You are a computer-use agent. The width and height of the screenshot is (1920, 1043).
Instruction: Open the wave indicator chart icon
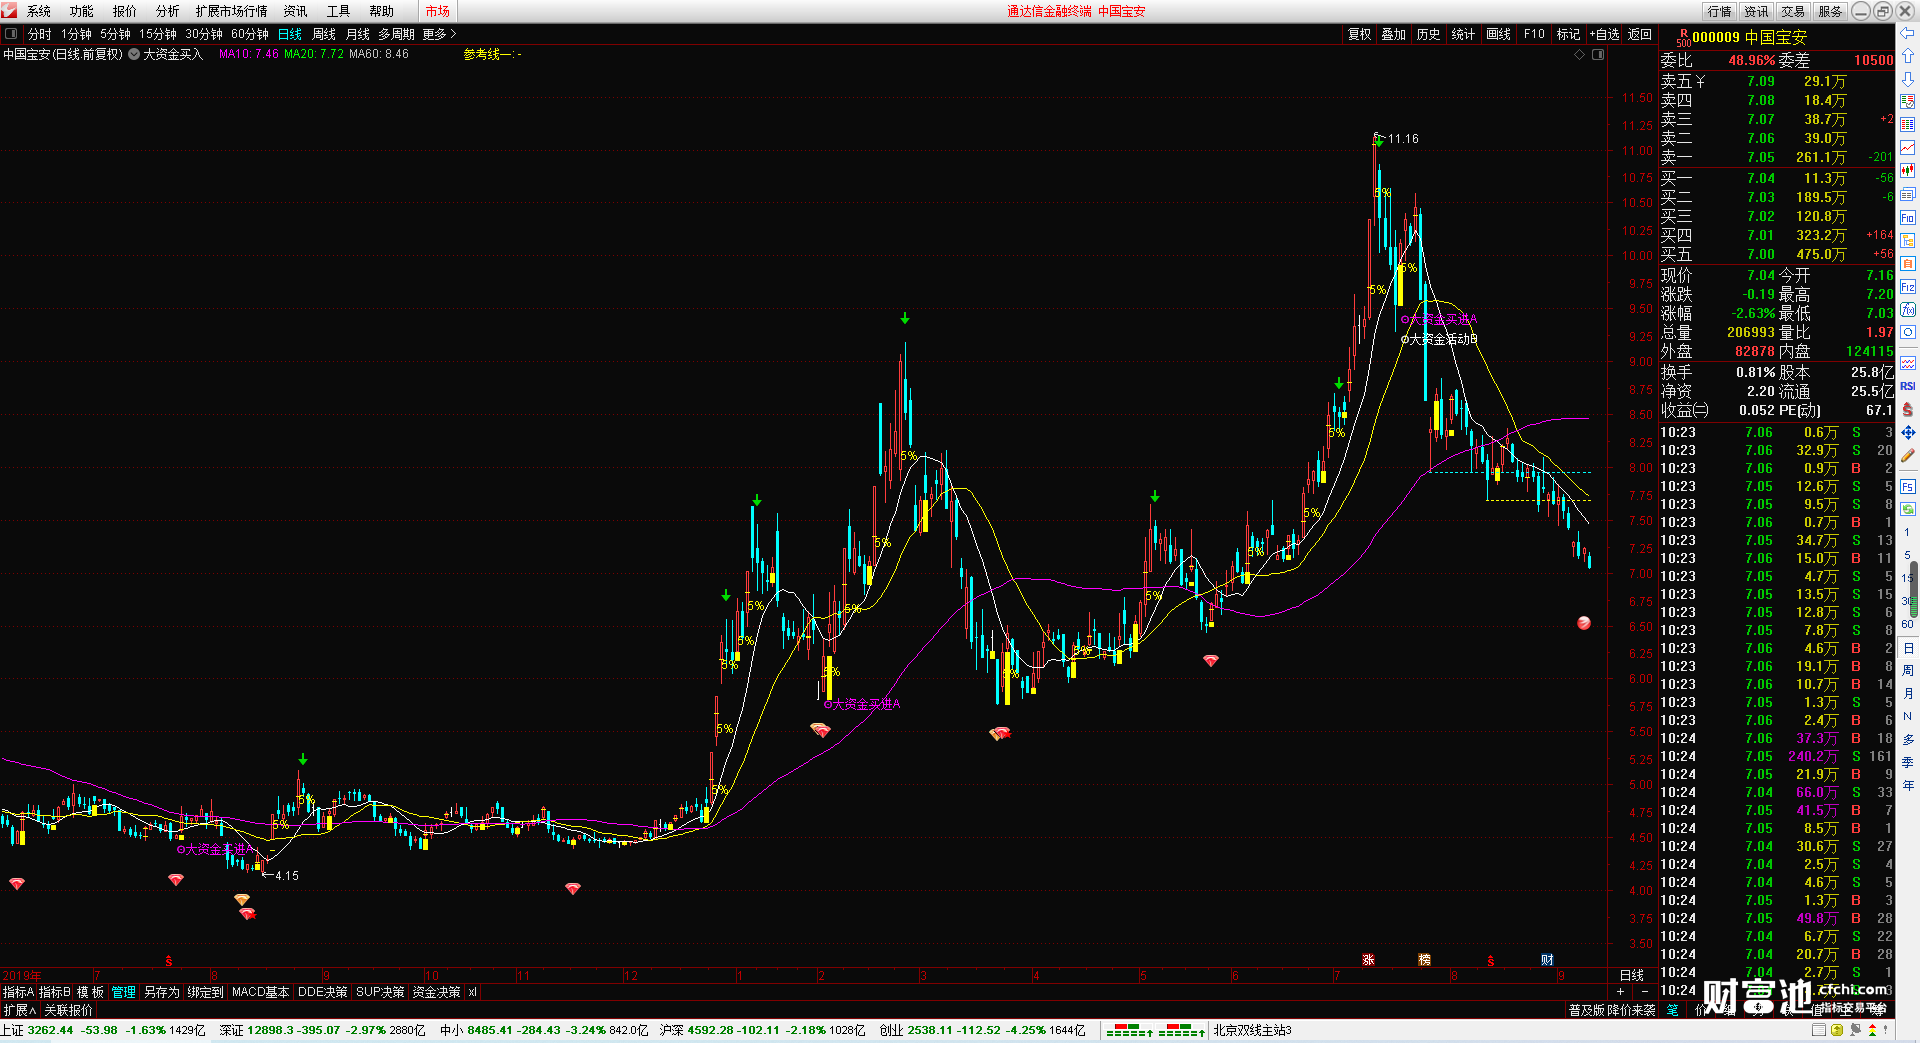(1908, 362)
